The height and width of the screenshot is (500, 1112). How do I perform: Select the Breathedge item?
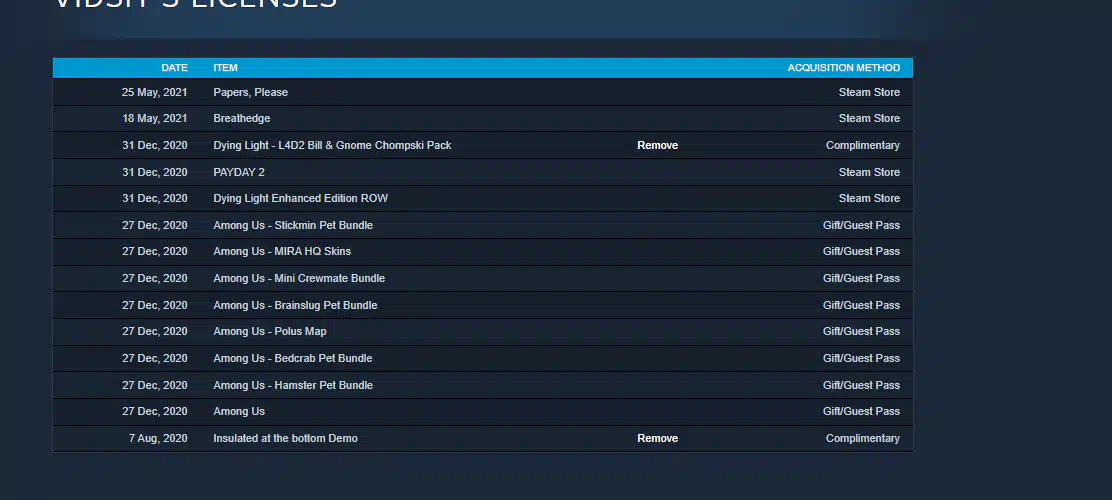coord(242,118)
